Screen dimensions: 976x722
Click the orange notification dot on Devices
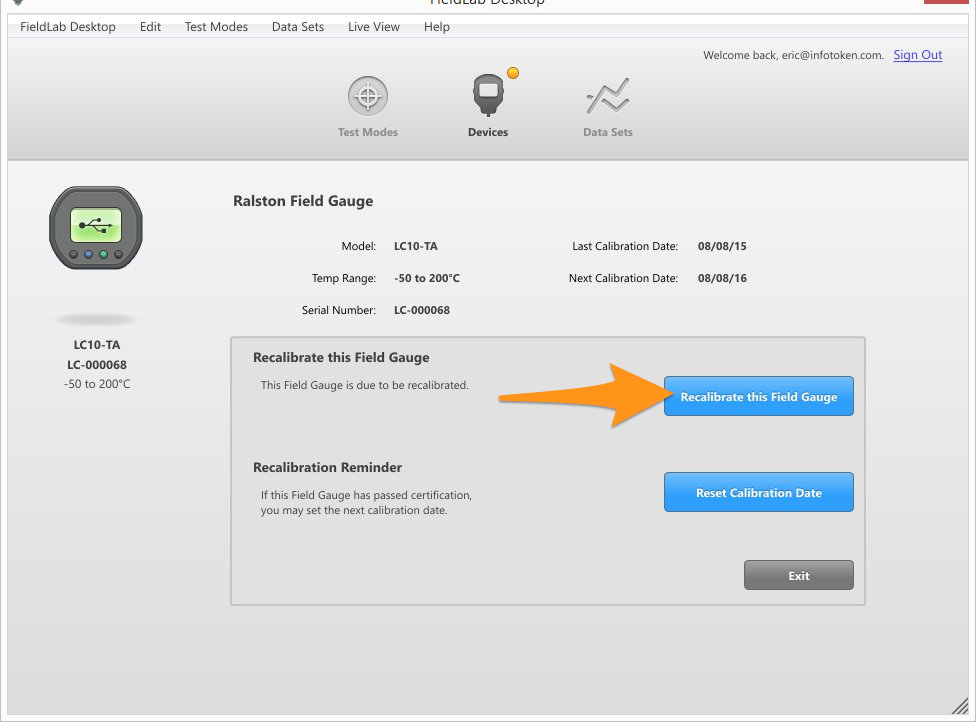tap(513, 73)
